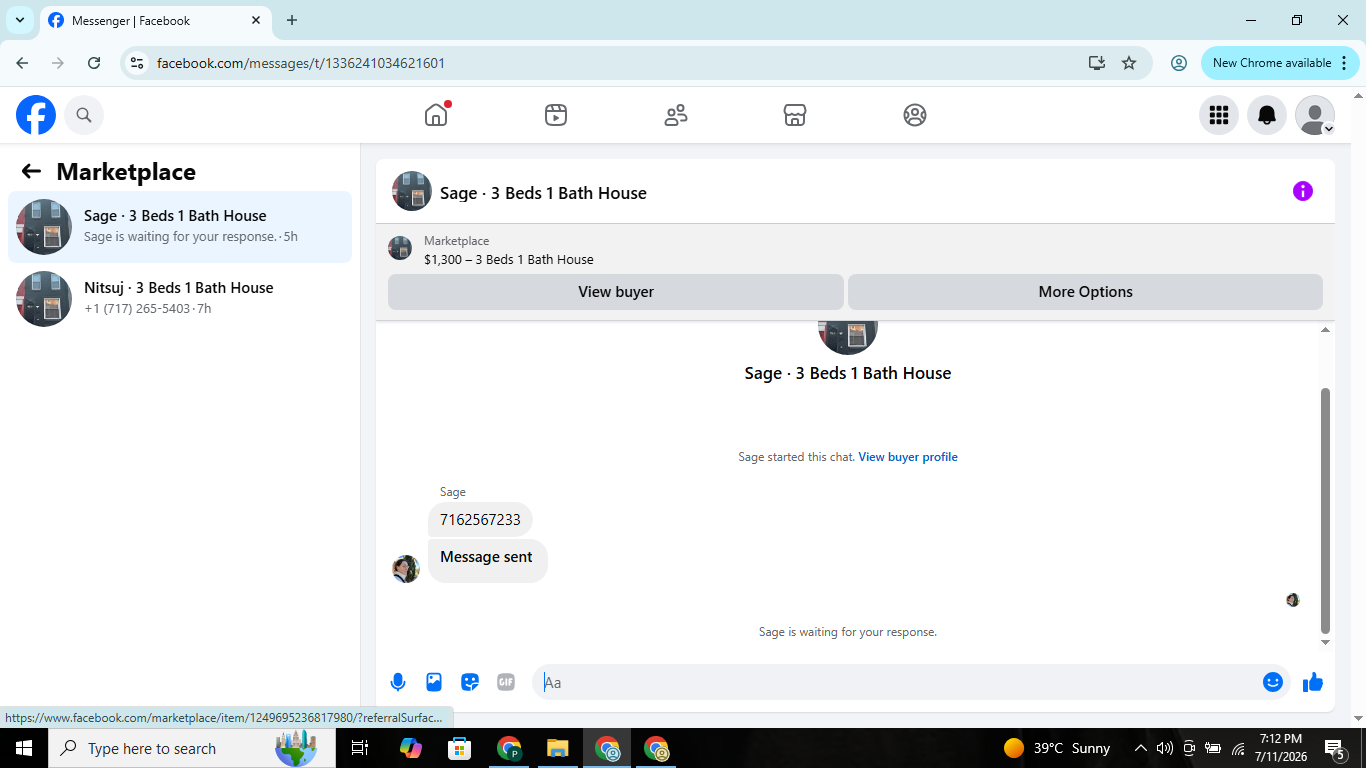Image resolution: width=1366 pixels, height=768 pixels.
Task: Choose a sticker icon
Action: pyautogui.click(x=470, y=682)
